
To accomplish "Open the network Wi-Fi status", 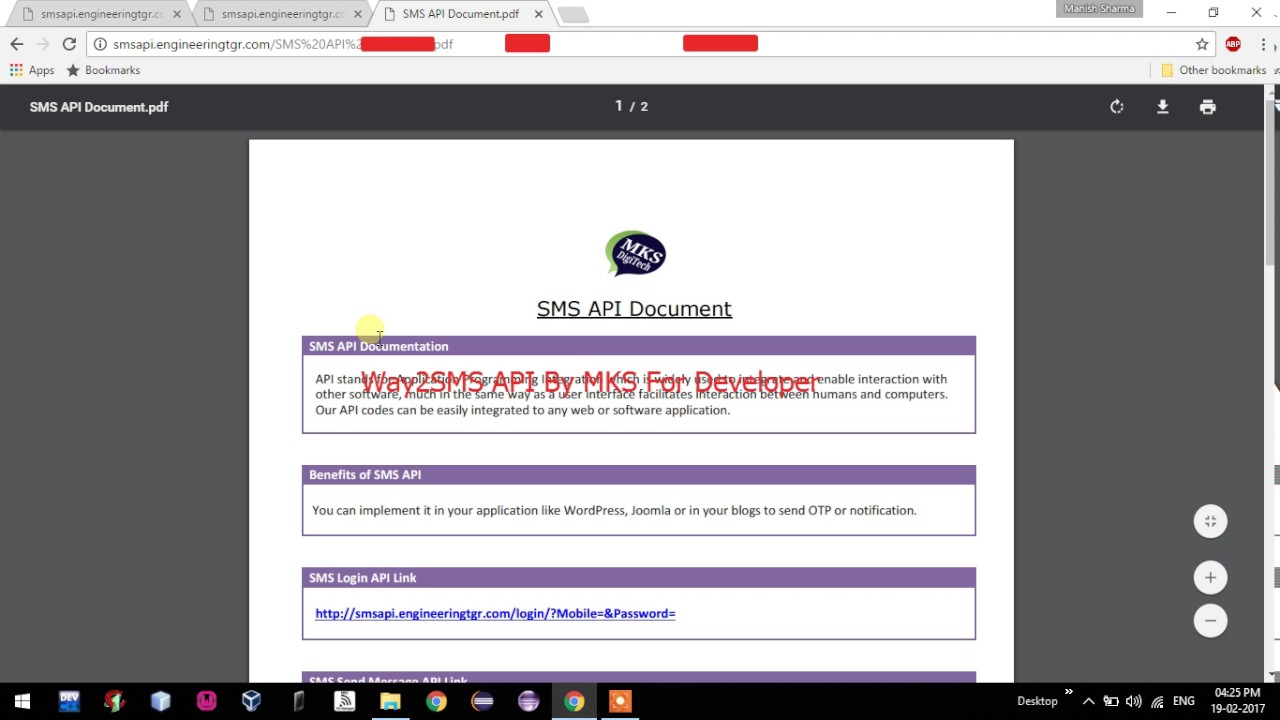I will pos(1157,701).
